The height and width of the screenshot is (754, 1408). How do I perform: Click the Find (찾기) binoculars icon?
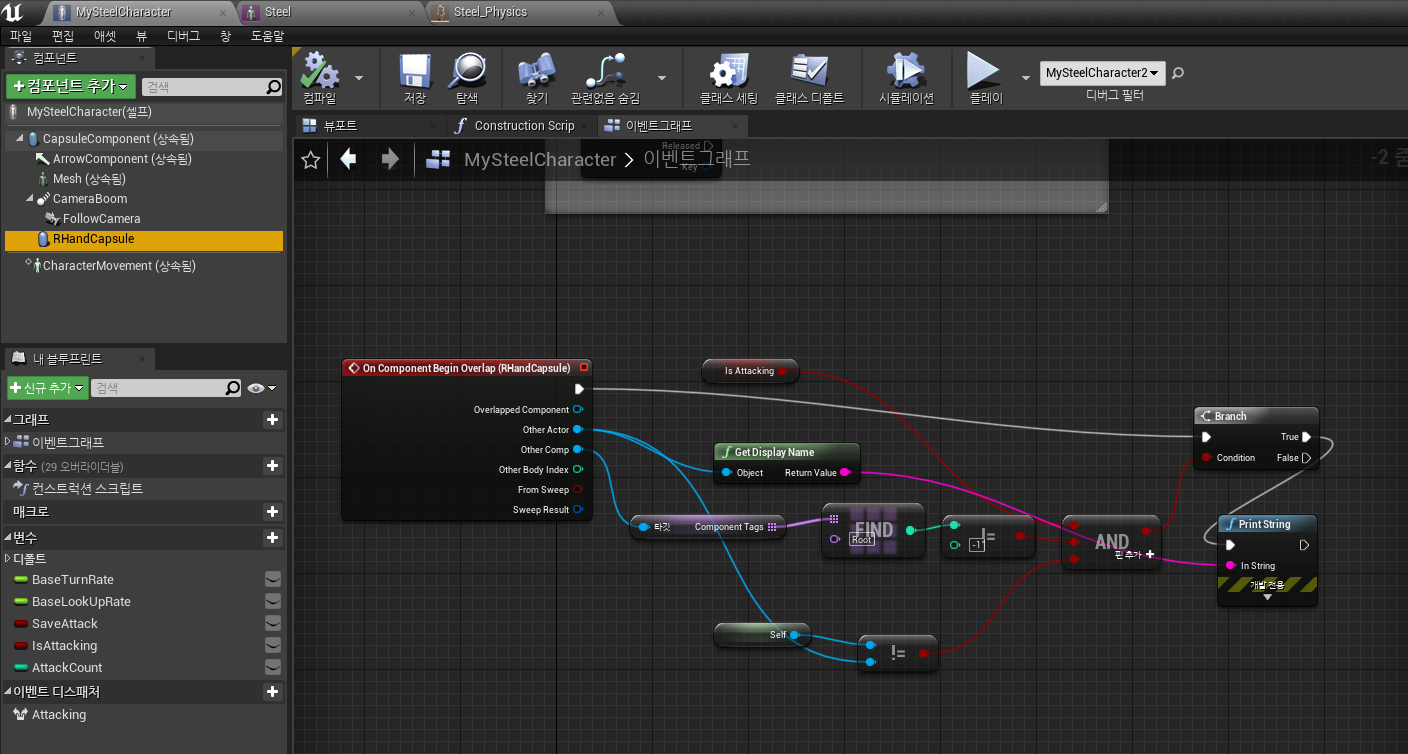537,71
